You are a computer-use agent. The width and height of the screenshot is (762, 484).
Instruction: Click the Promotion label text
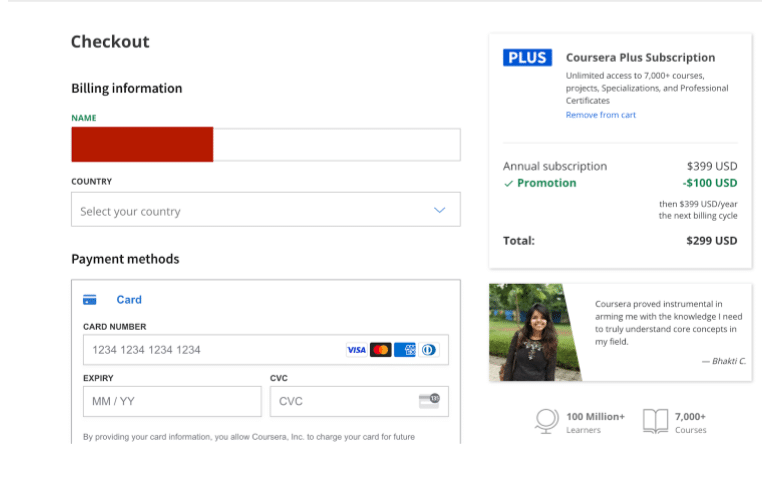547,183
